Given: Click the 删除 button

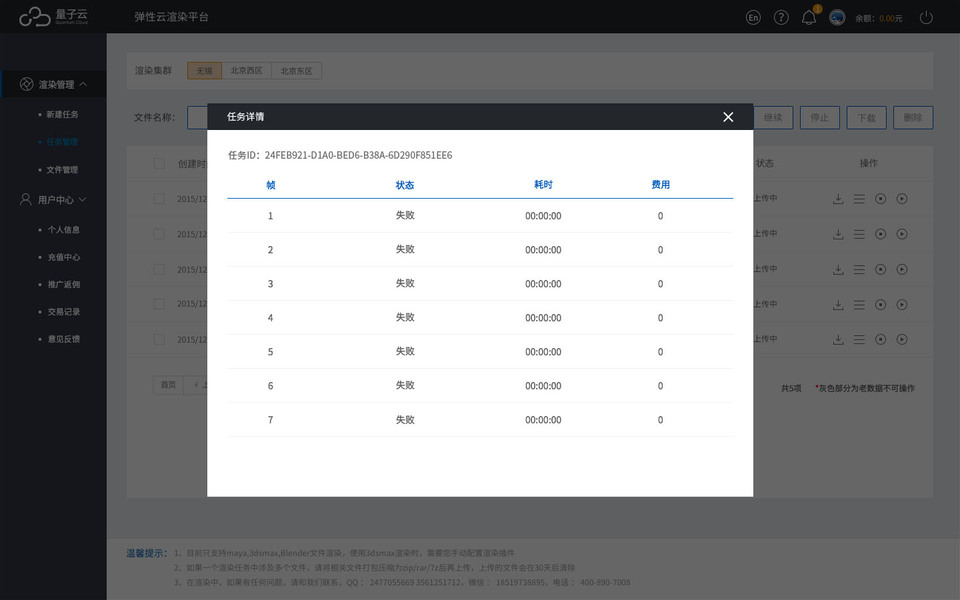Looking at the screenshot, I should click(x=913, y=118).
